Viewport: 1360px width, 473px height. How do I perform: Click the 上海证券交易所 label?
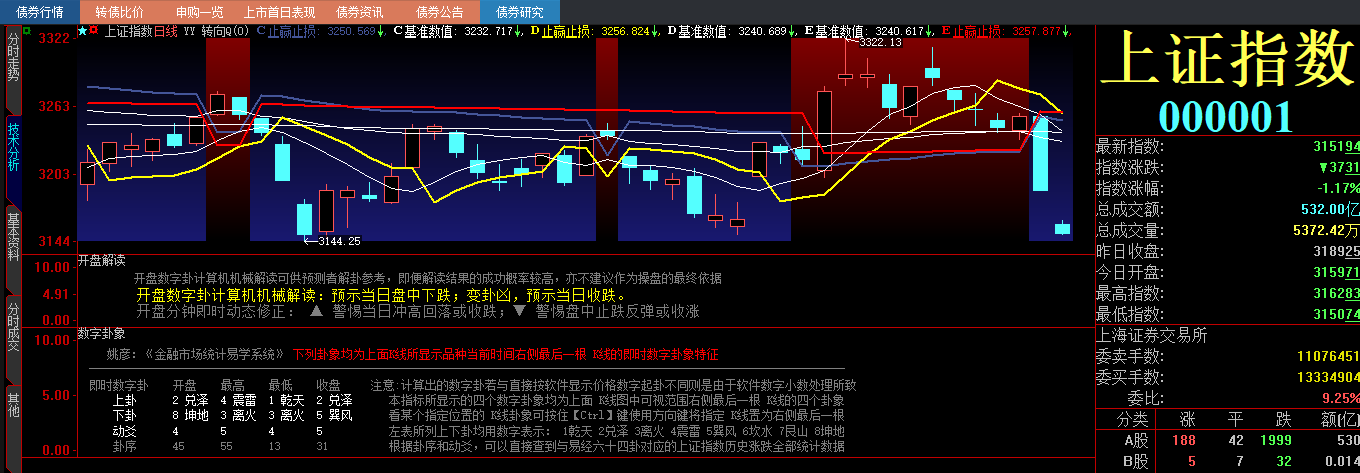(x=1152, y=336)
